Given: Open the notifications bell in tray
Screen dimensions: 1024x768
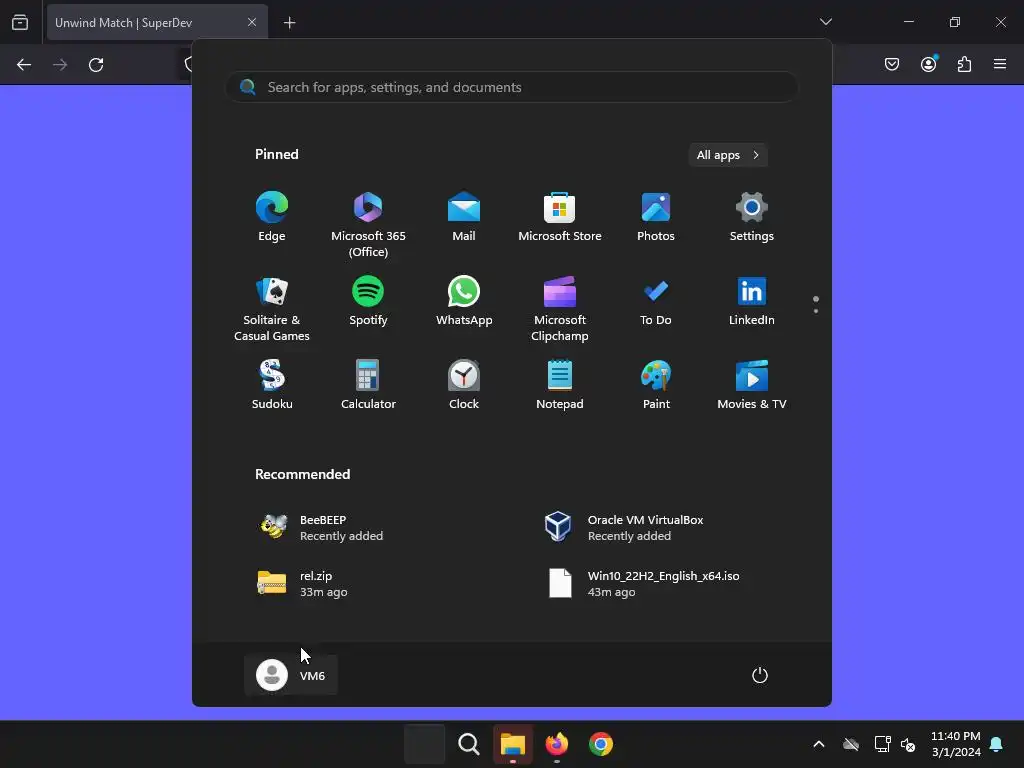Looking at the screenshot, I should [x=997, y=744].
